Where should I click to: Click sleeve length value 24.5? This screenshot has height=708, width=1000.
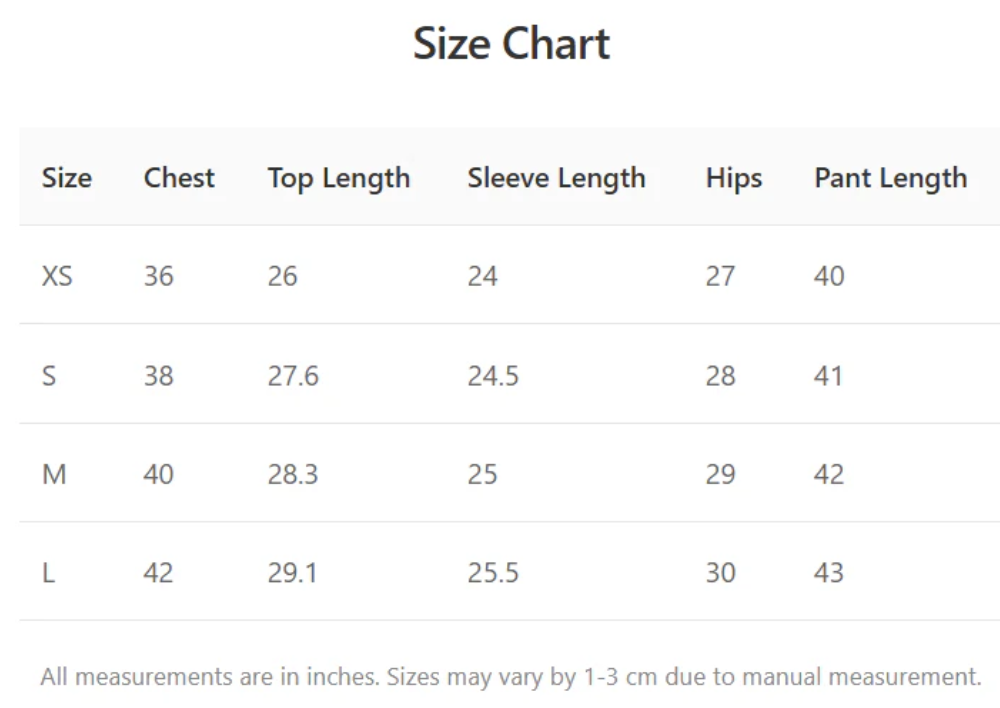click(493, 376)
